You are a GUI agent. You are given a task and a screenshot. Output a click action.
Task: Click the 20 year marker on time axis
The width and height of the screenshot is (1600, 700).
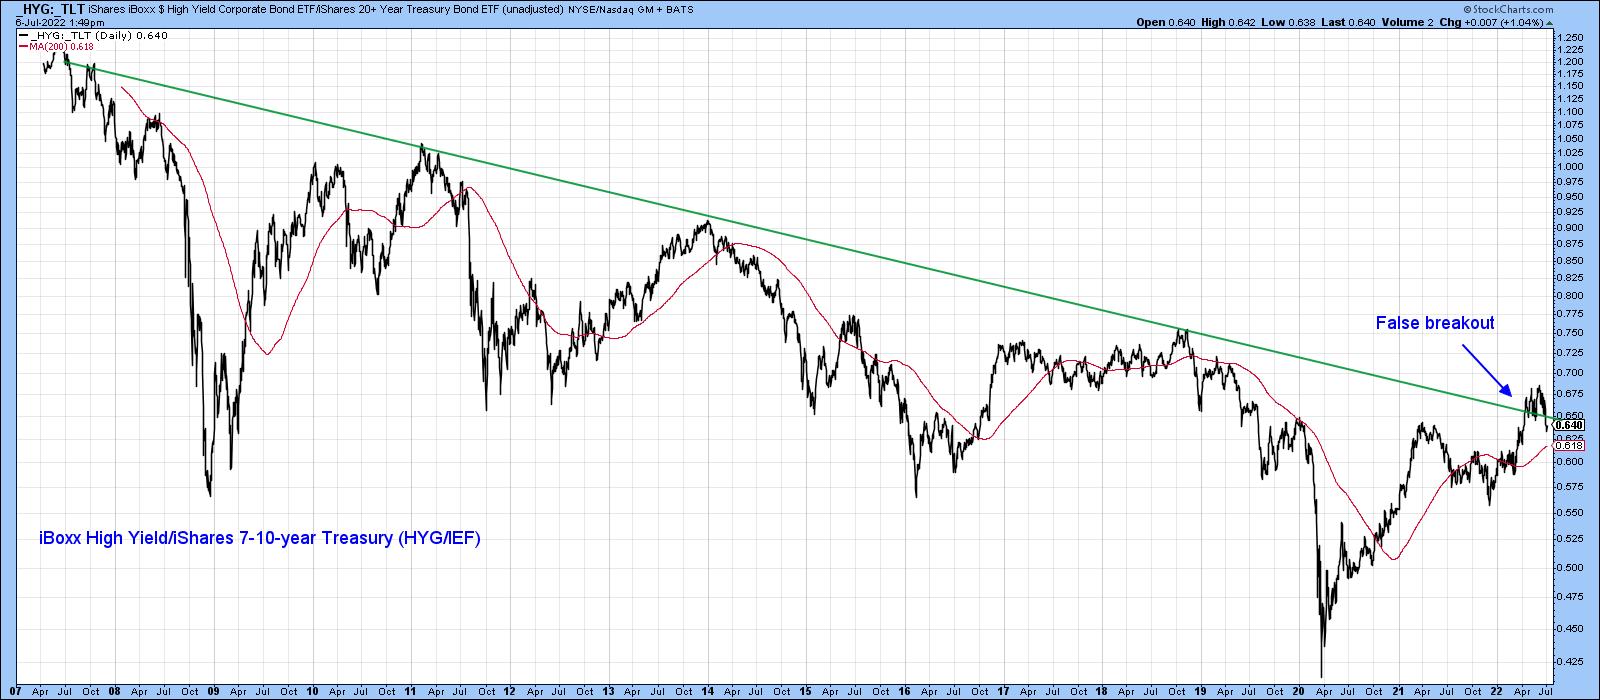tap(1300, 691)
